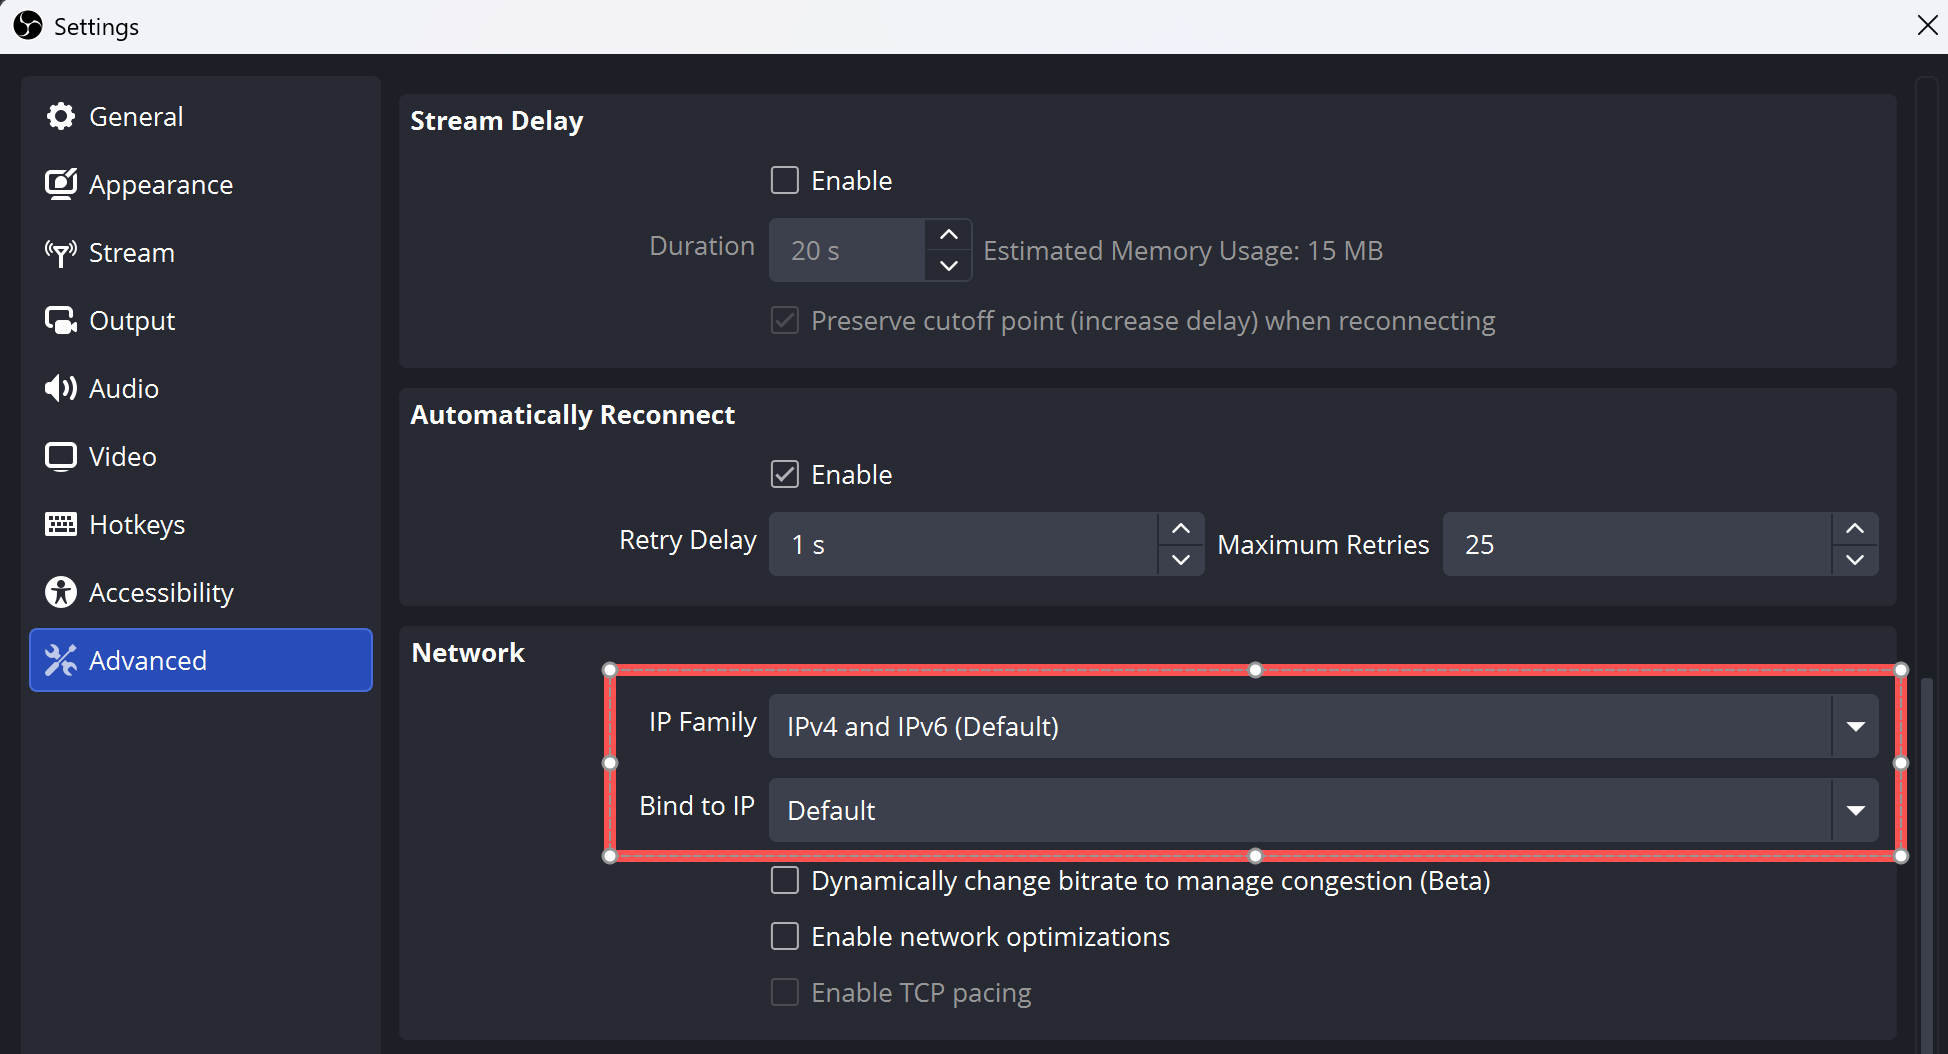This screenshot has width=1948, height=1054.
Task: Click the Appearance icon in sidebar
Action: pos(61,184)
